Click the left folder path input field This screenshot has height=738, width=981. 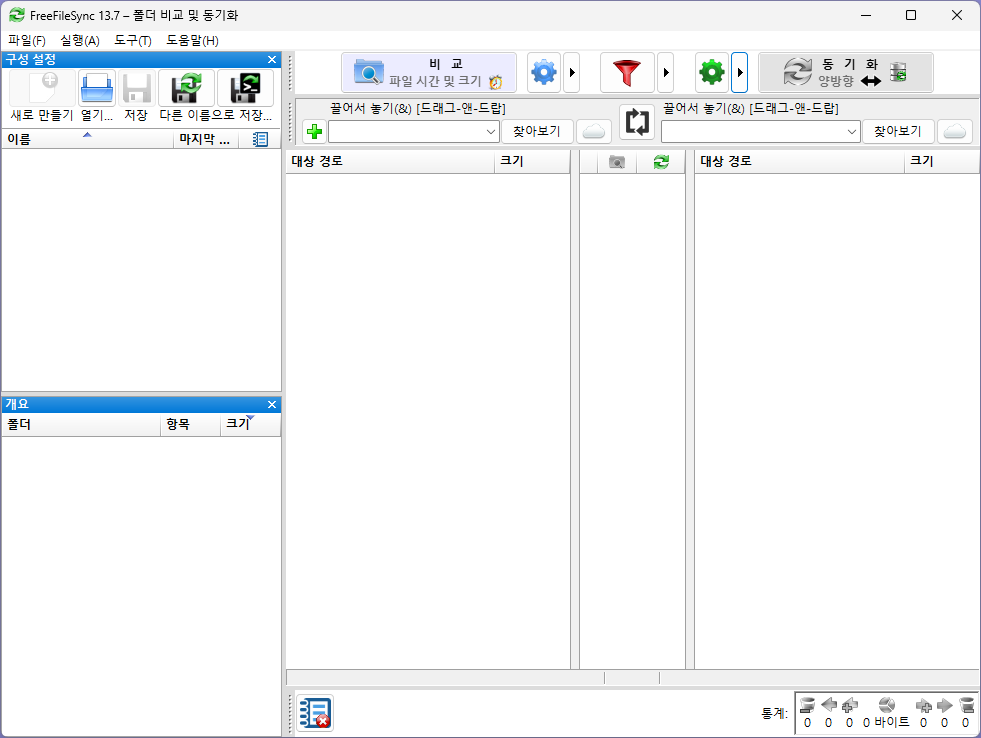(x=406, y=131)
